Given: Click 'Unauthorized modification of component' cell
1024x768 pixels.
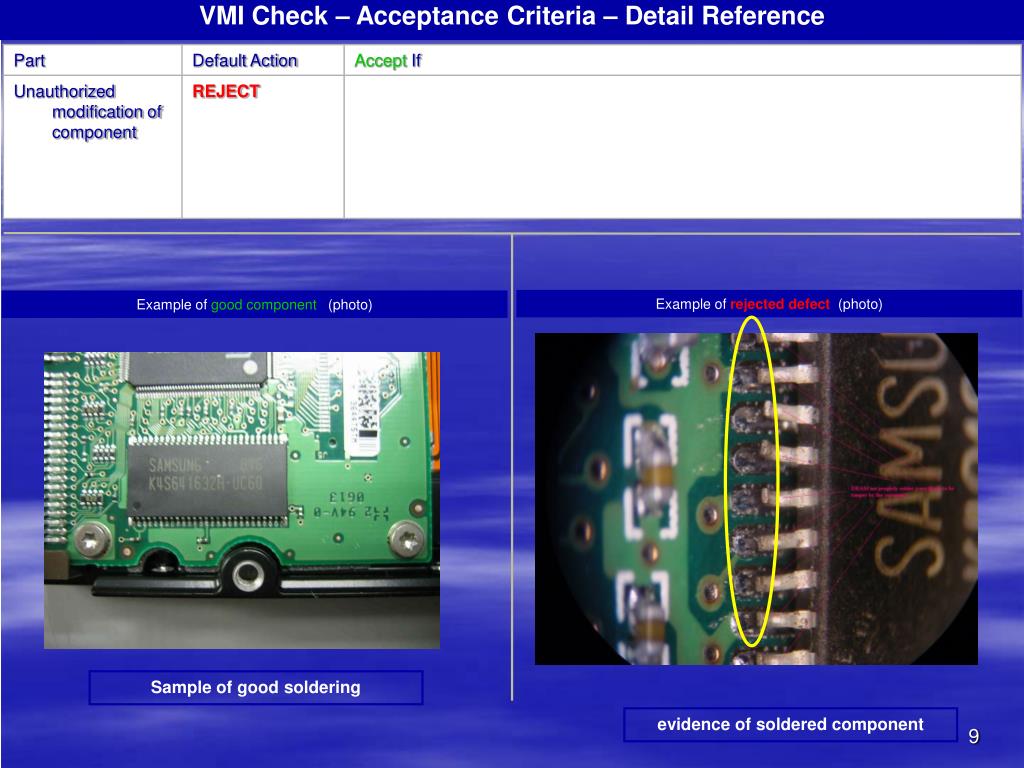Looking at the screenshot, I should pos(91,147).
